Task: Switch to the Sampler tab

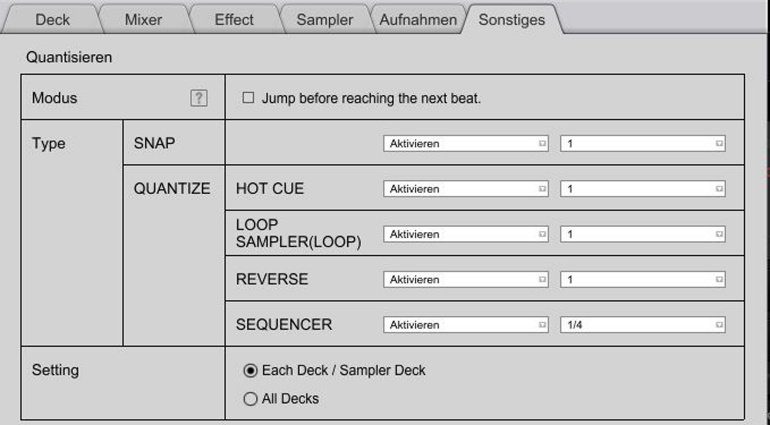Action: tap(324, 19)
